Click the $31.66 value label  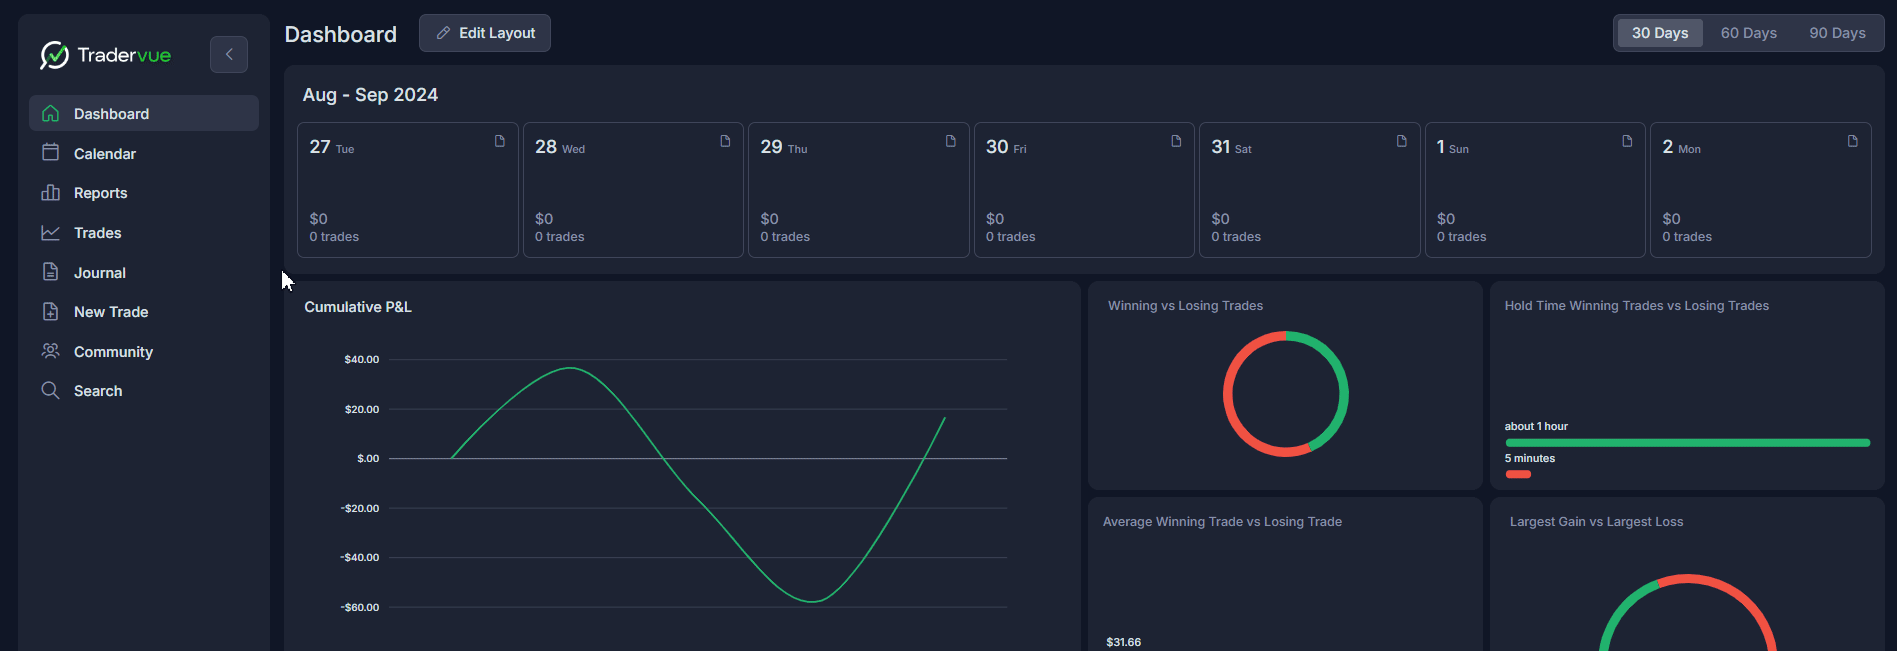[1124, 642]
